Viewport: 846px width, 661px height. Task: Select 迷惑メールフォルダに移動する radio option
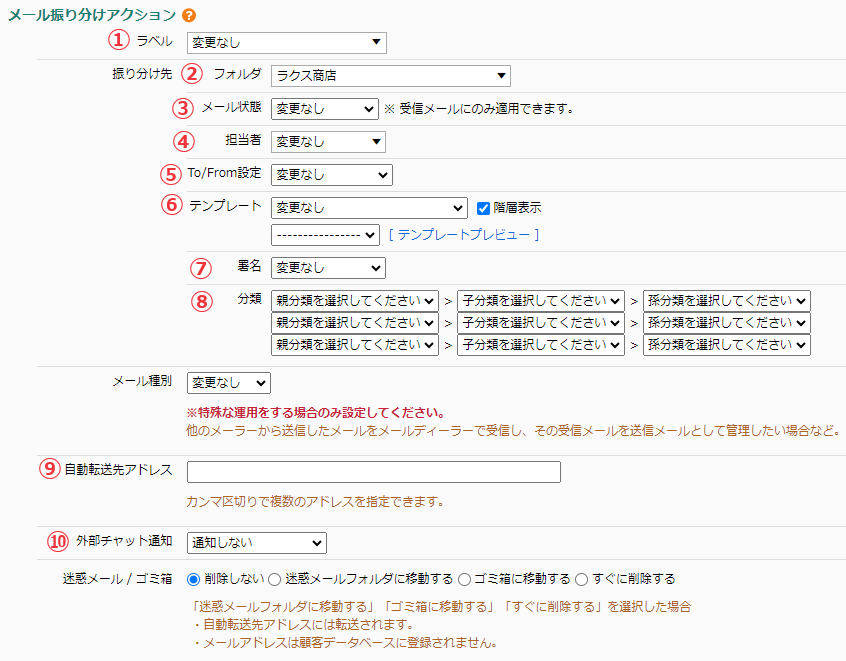276,579
